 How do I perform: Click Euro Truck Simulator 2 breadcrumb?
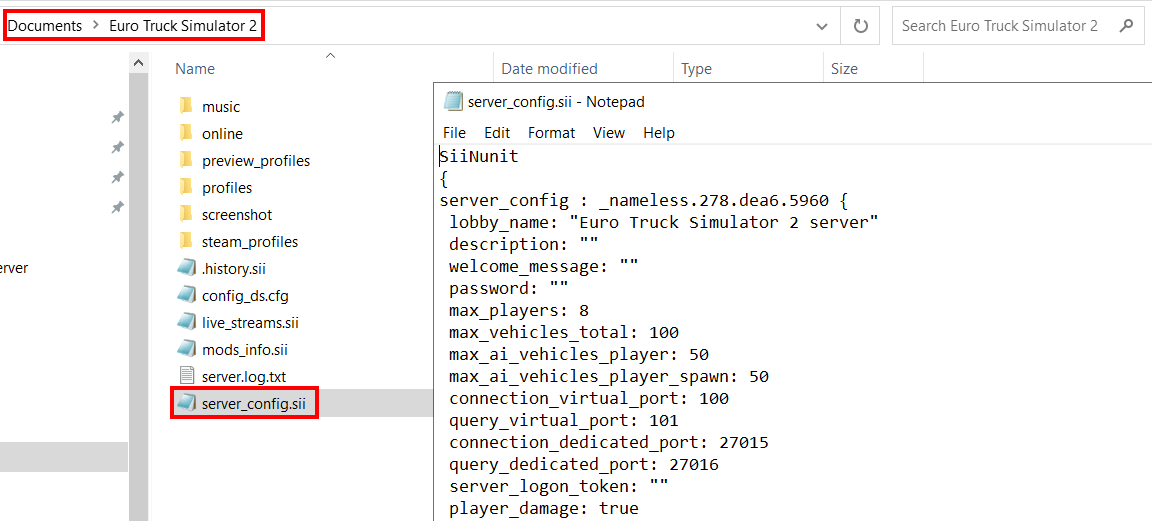click(183, 26)
